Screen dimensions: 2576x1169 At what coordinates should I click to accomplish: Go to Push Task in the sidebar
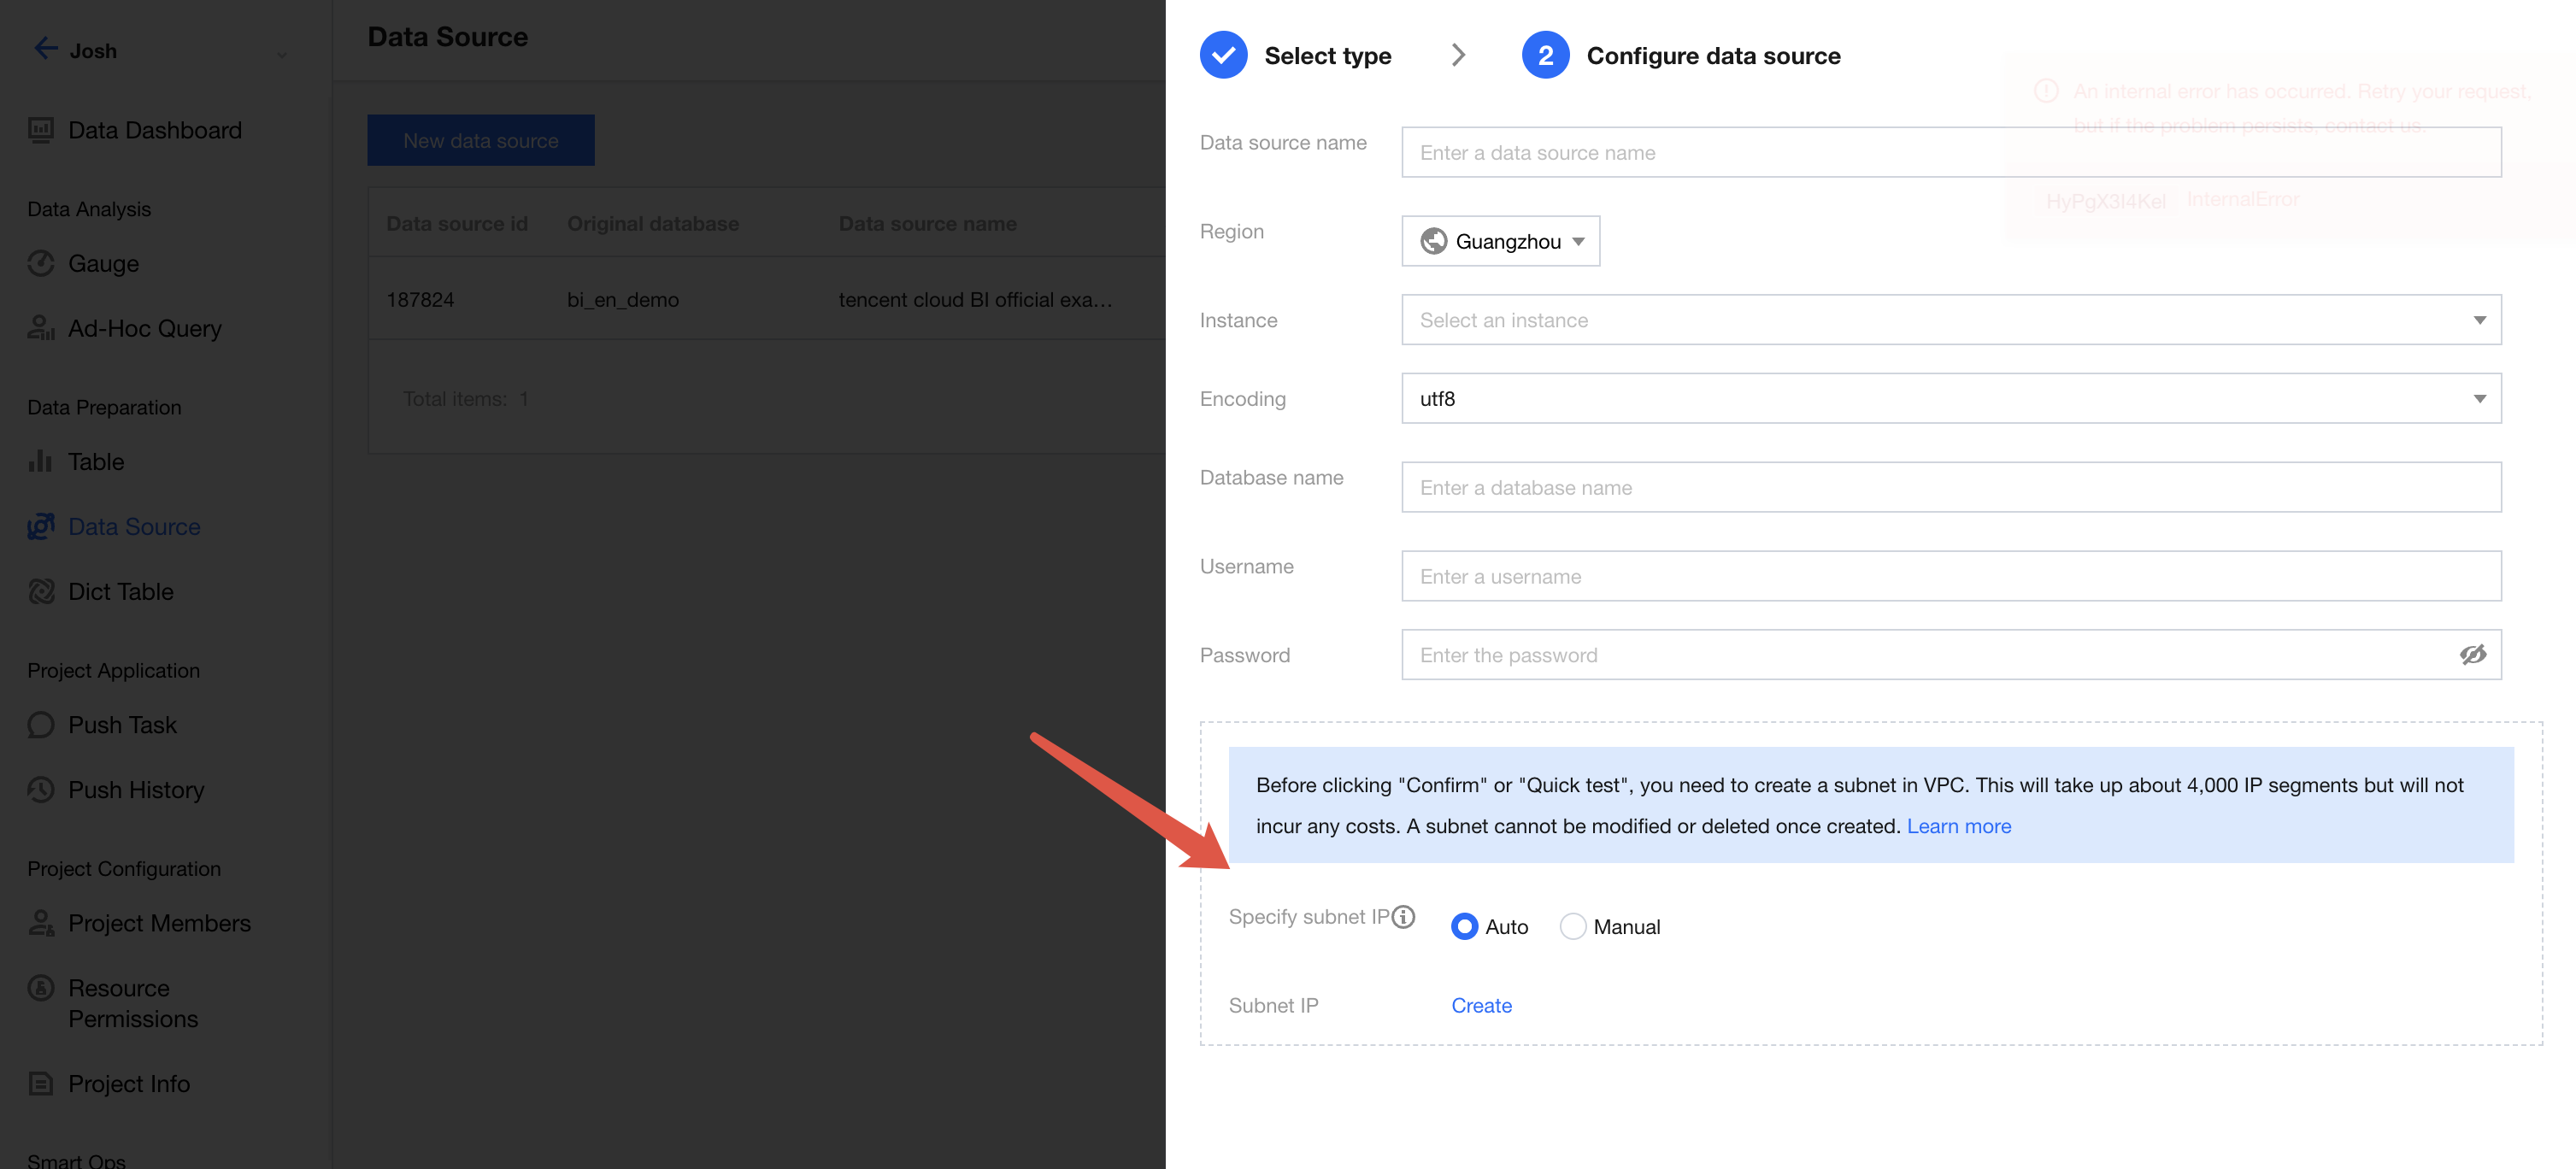122,724
